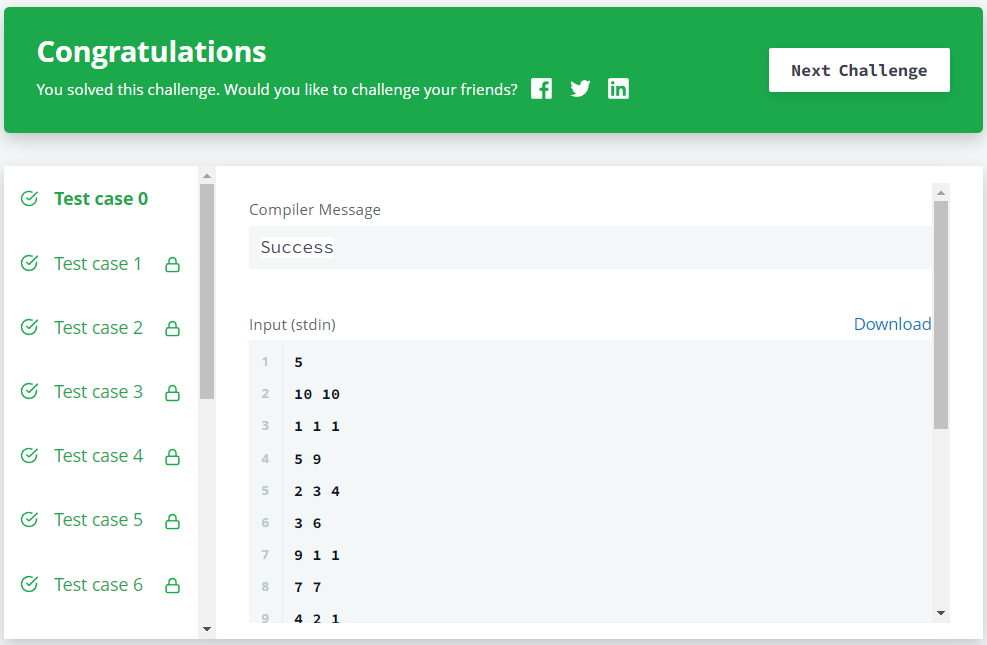Click output panel scrollbar thumb
The image size is (987, 645).
(x=941, y=315)
